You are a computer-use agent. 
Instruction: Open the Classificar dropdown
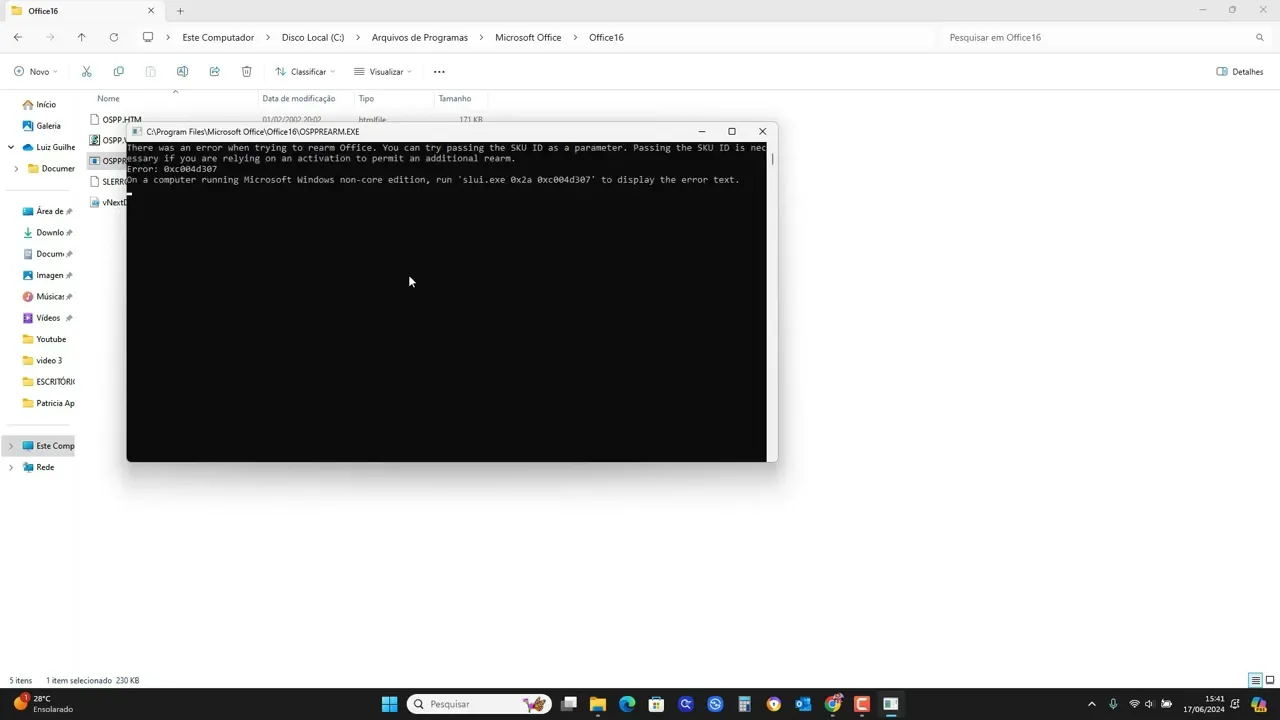[x=305, y=72]
